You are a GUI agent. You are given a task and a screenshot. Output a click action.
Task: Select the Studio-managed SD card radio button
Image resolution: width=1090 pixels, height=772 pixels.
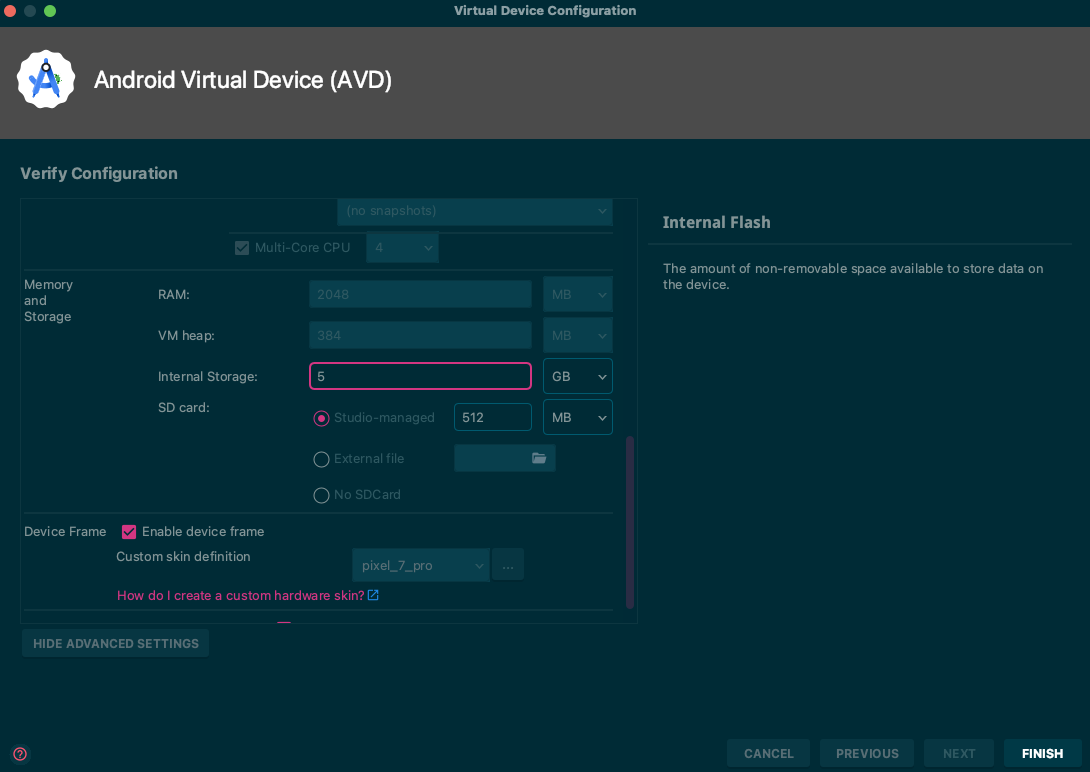point(321,418)
